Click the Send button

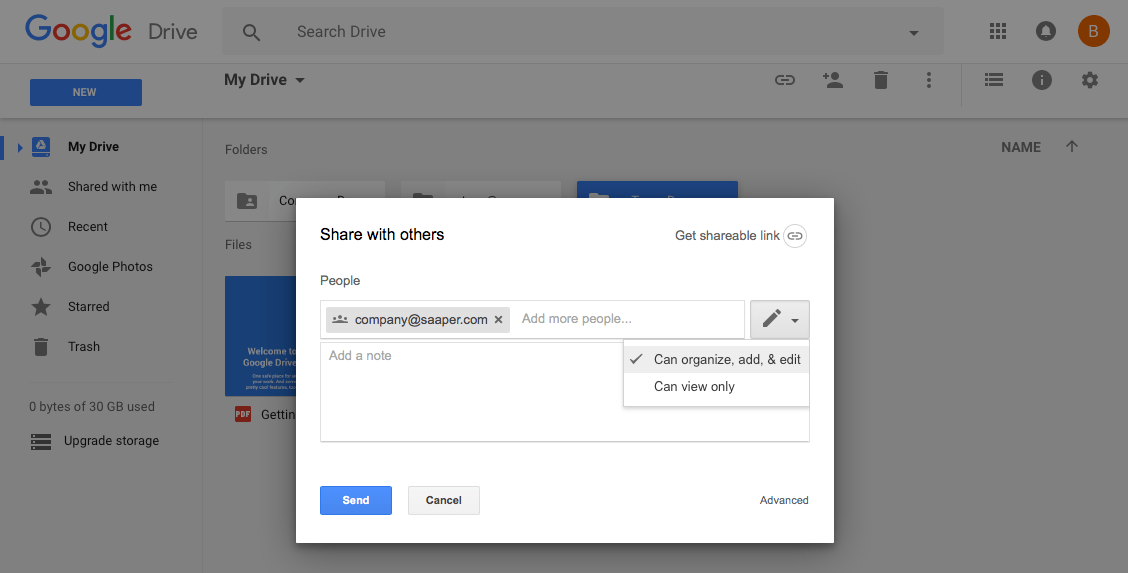(355, 500)
